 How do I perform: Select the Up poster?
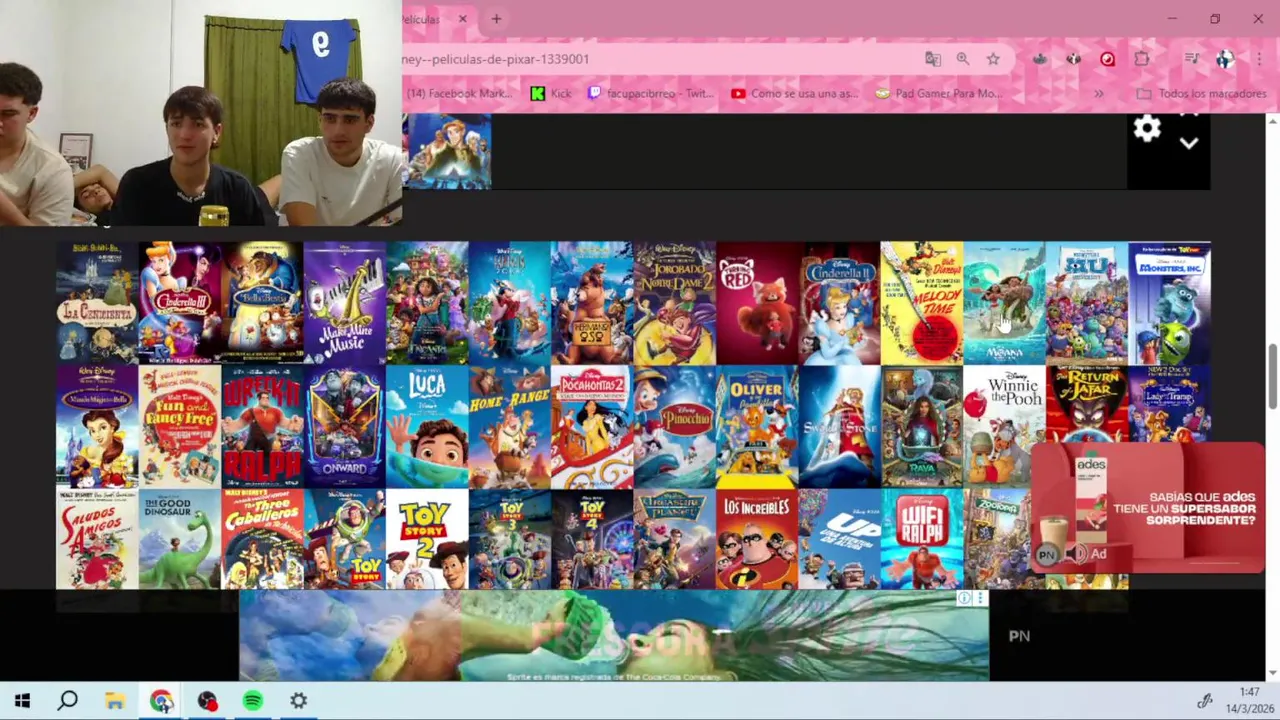click(839, 539)
